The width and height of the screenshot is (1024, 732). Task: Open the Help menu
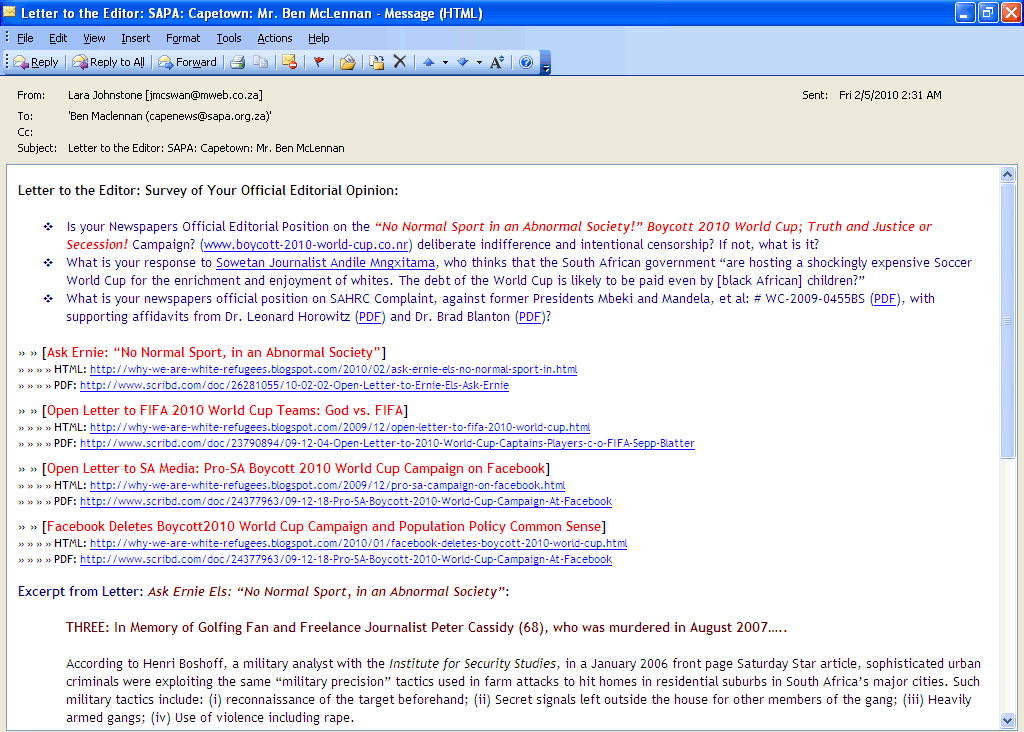click(318, 38)
